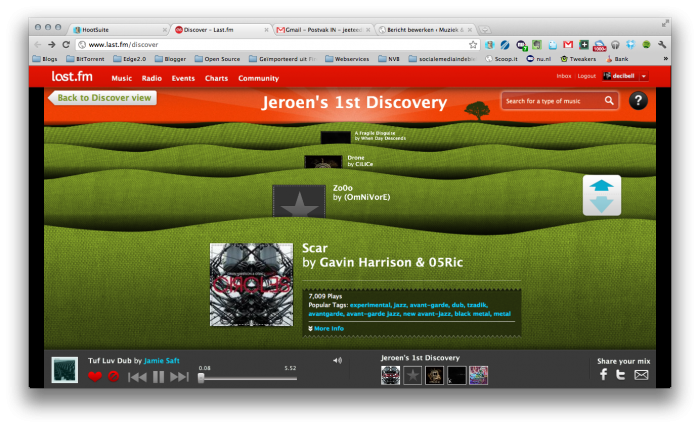Open the last.fm logo home link

[x=72, y=76]
